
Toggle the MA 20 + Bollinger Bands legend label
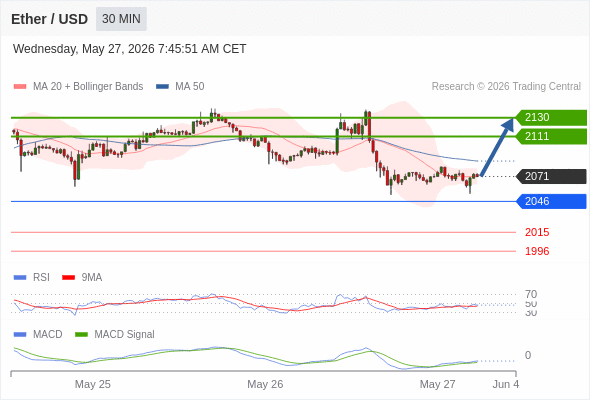pyautogui.click(x=88, y=87)
